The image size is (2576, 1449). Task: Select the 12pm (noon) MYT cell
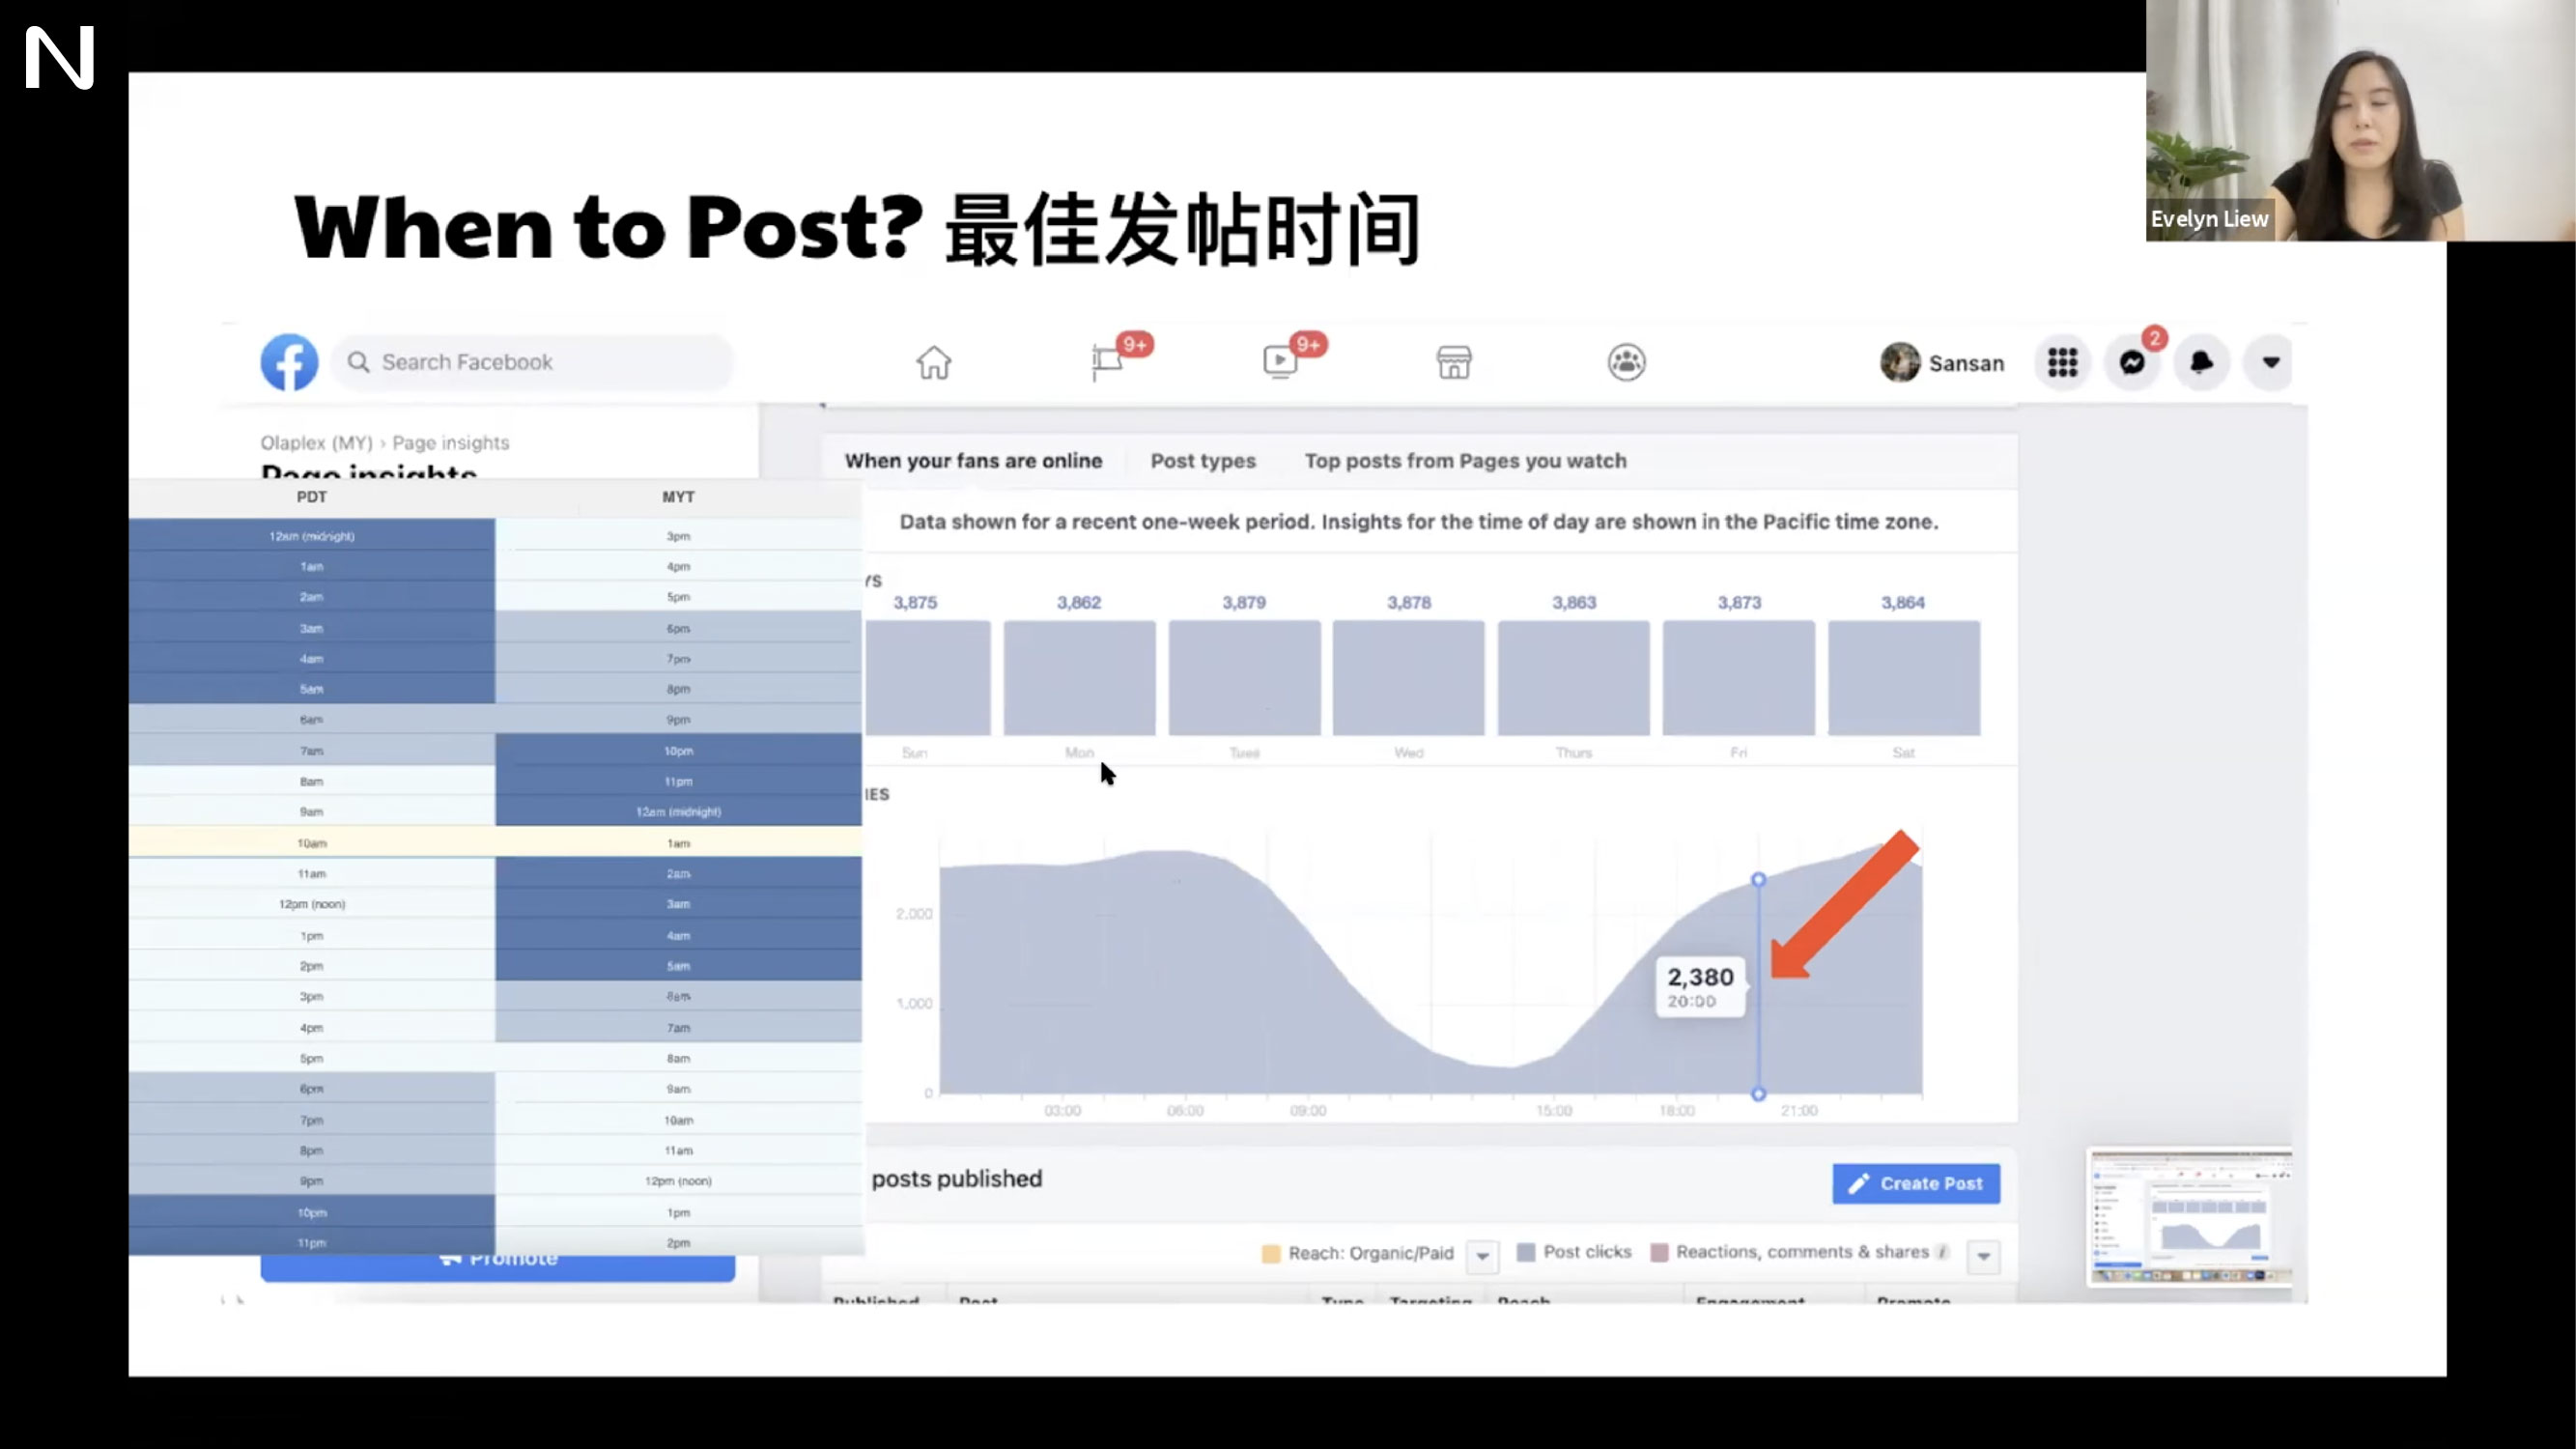(x=678, y=1181)
